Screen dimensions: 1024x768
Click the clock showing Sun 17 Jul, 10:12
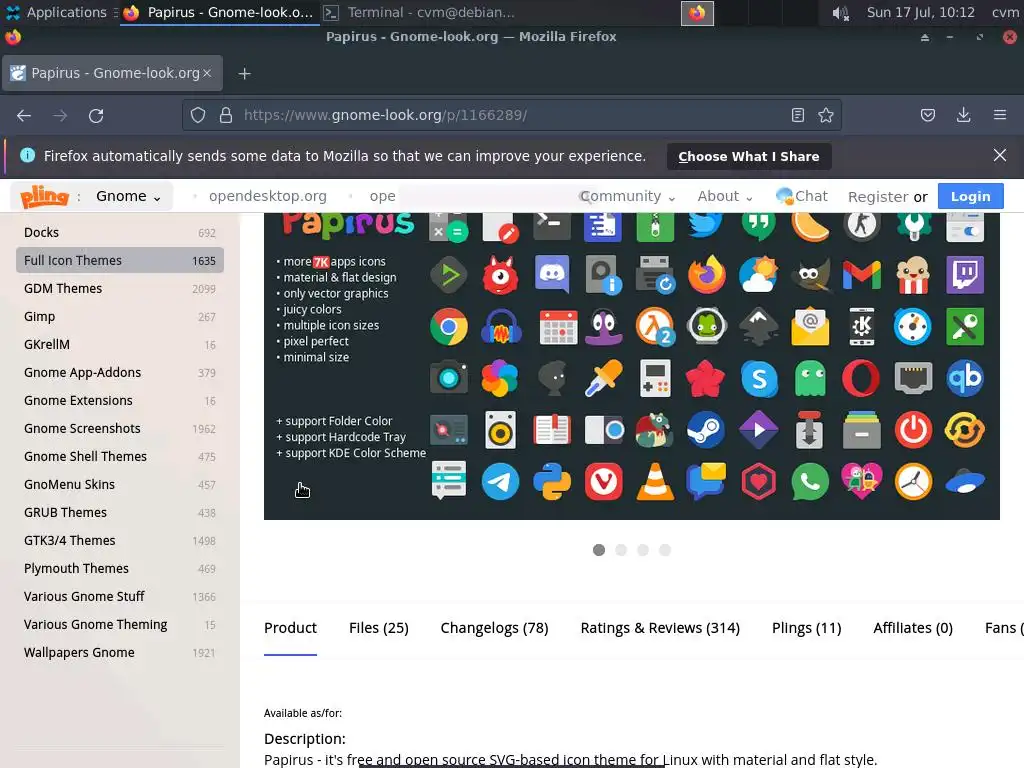click(920, 12)
